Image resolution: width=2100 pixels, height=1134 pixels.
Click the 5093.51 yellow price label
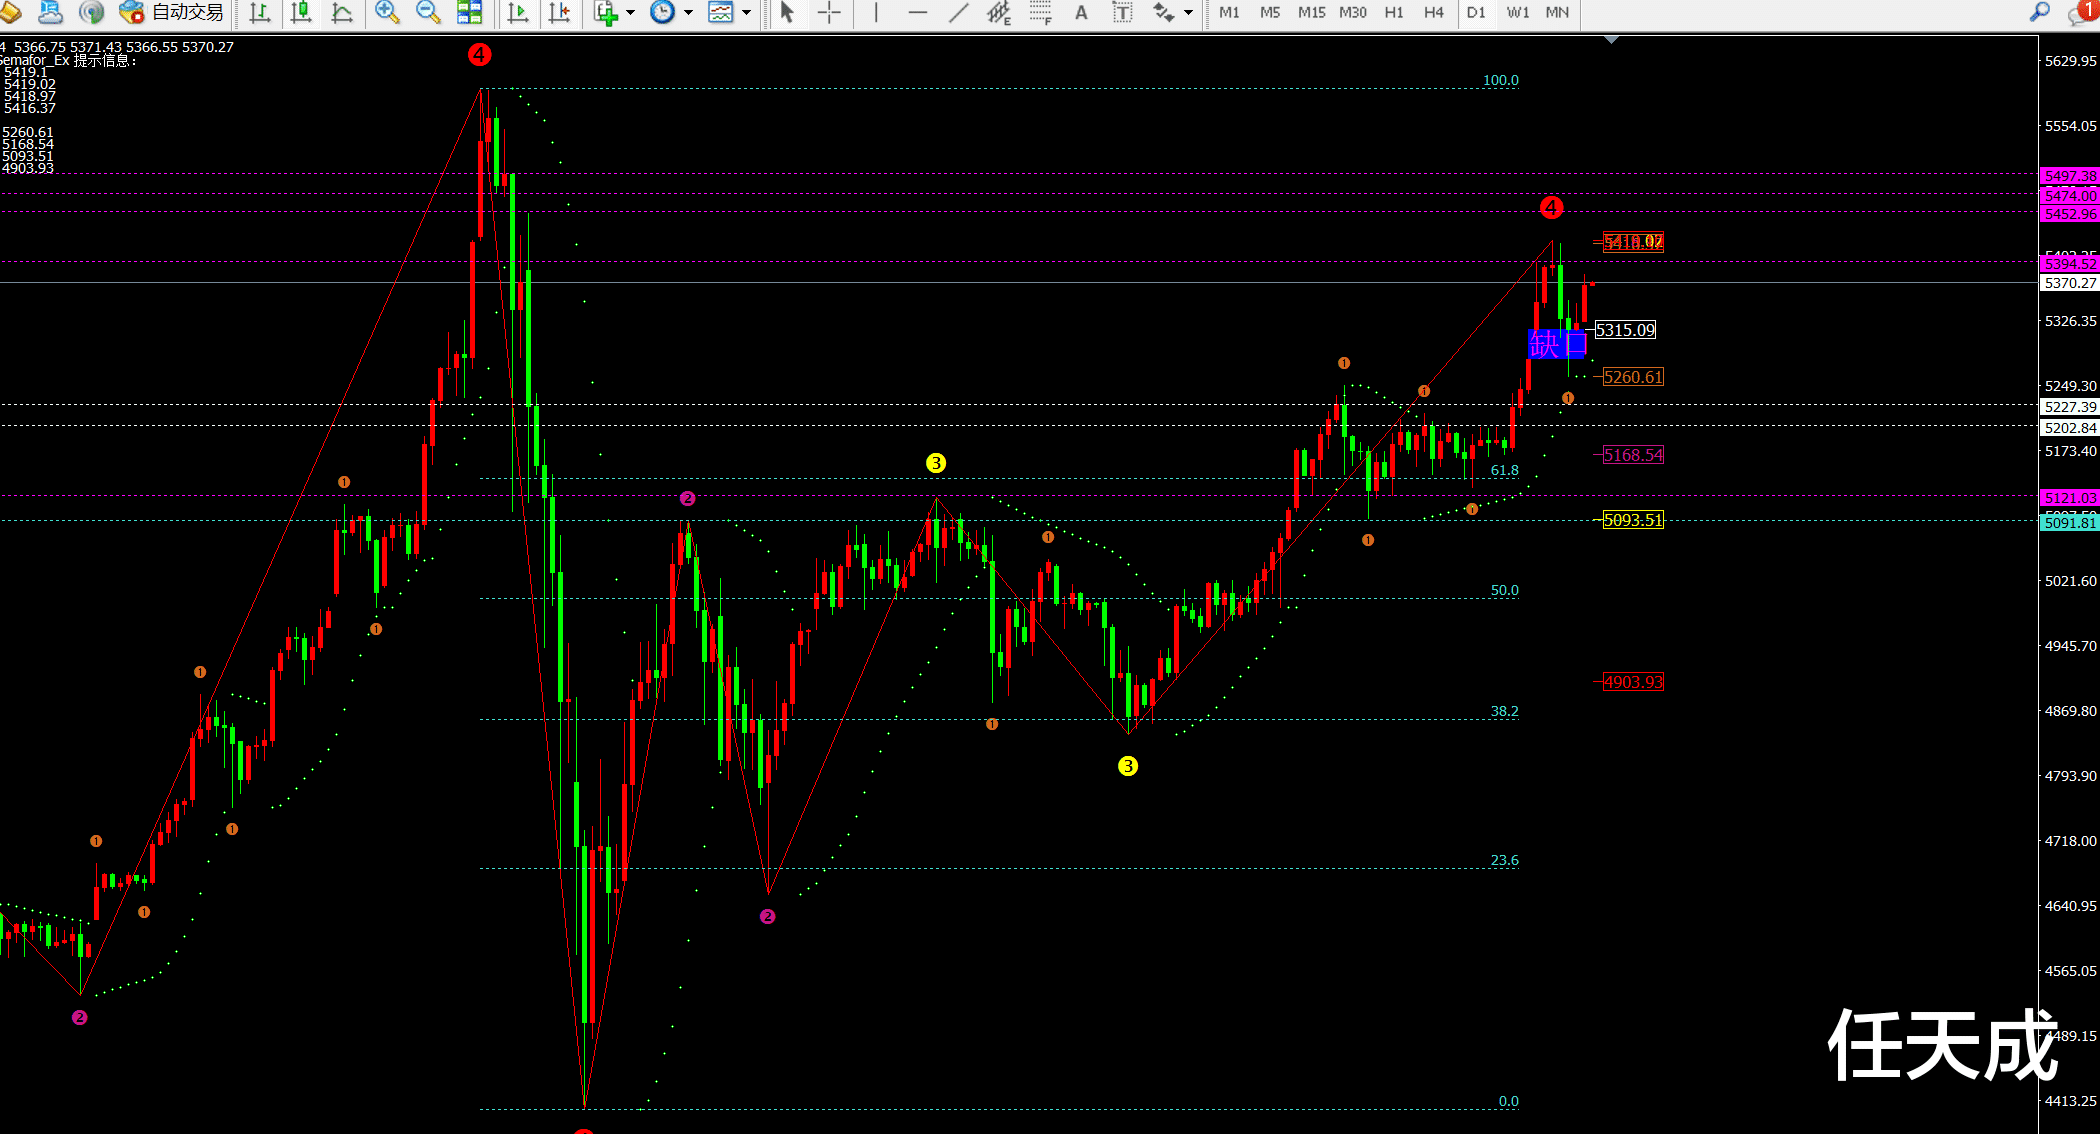(1632, 520)
